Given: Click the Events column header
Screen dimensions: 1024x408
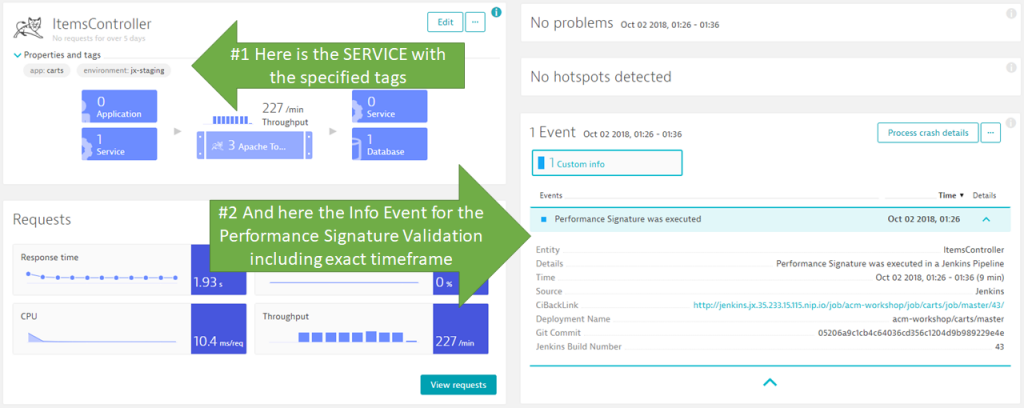Looking at the screenshot, I should click(x=551, y=195).
